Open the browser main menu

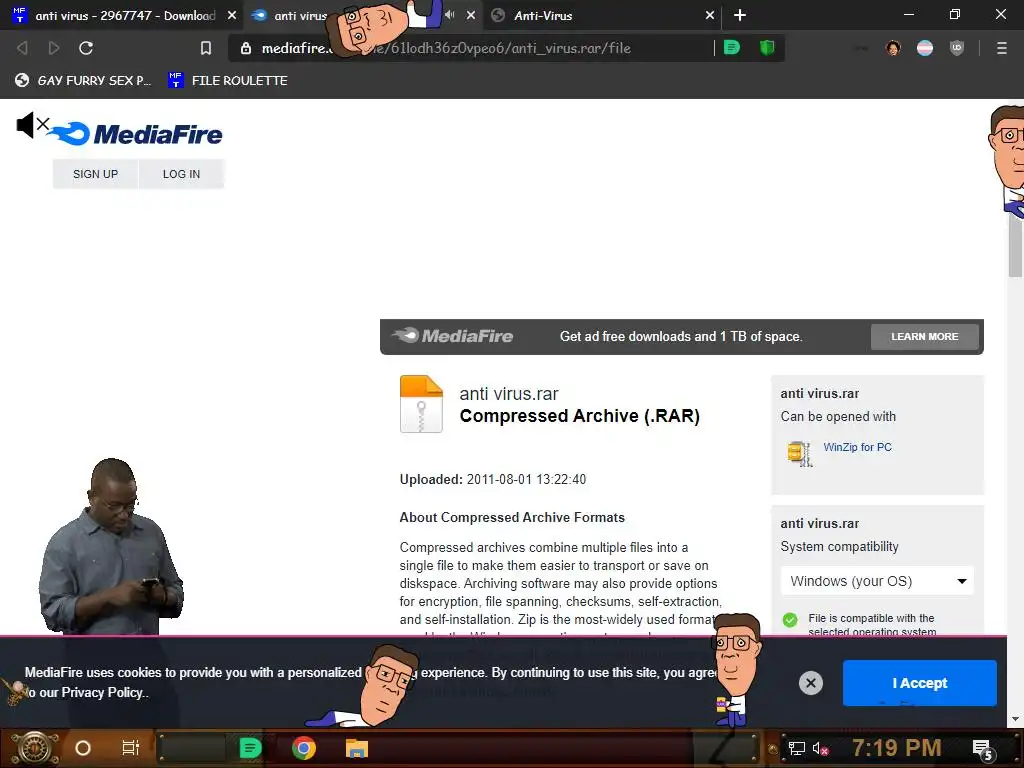click(x=1002, y=48)
